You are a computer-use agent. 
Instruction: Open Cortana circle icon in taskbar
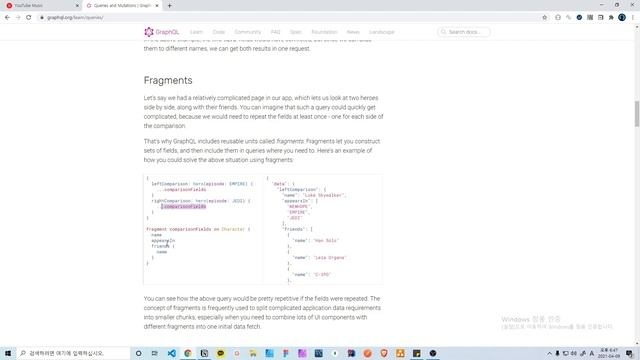(138, 353)
